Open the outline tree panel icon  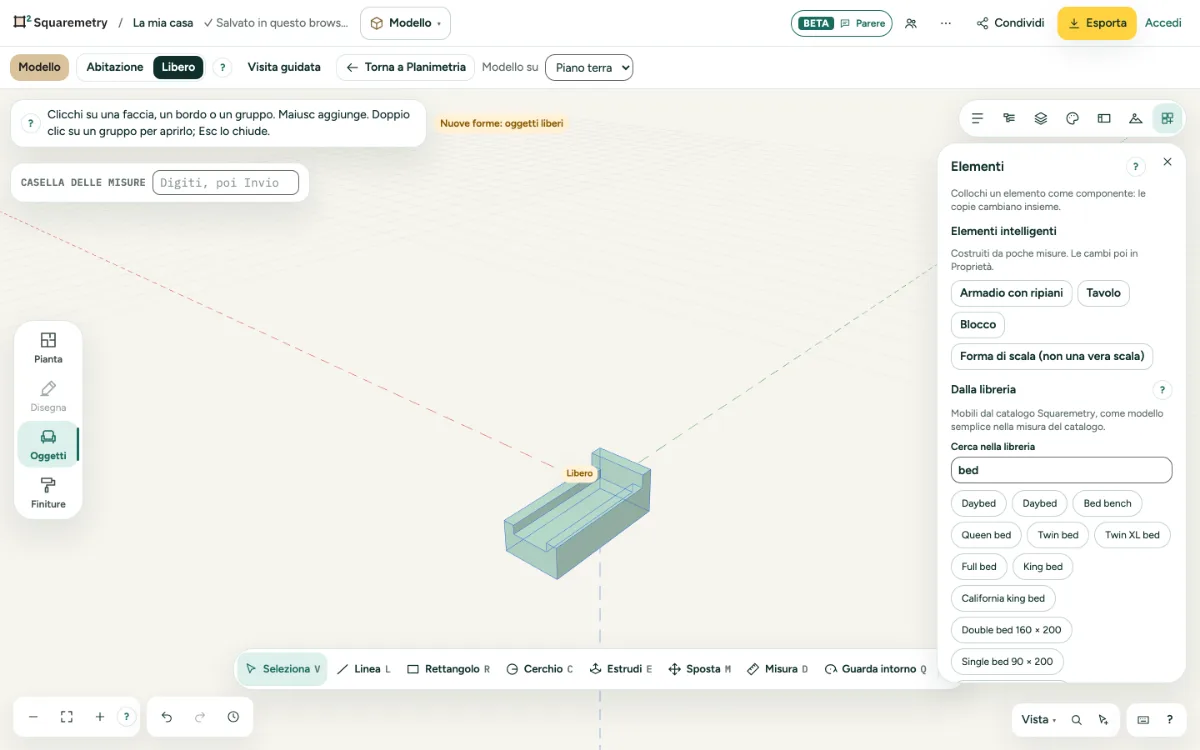tap(1009, 118)
